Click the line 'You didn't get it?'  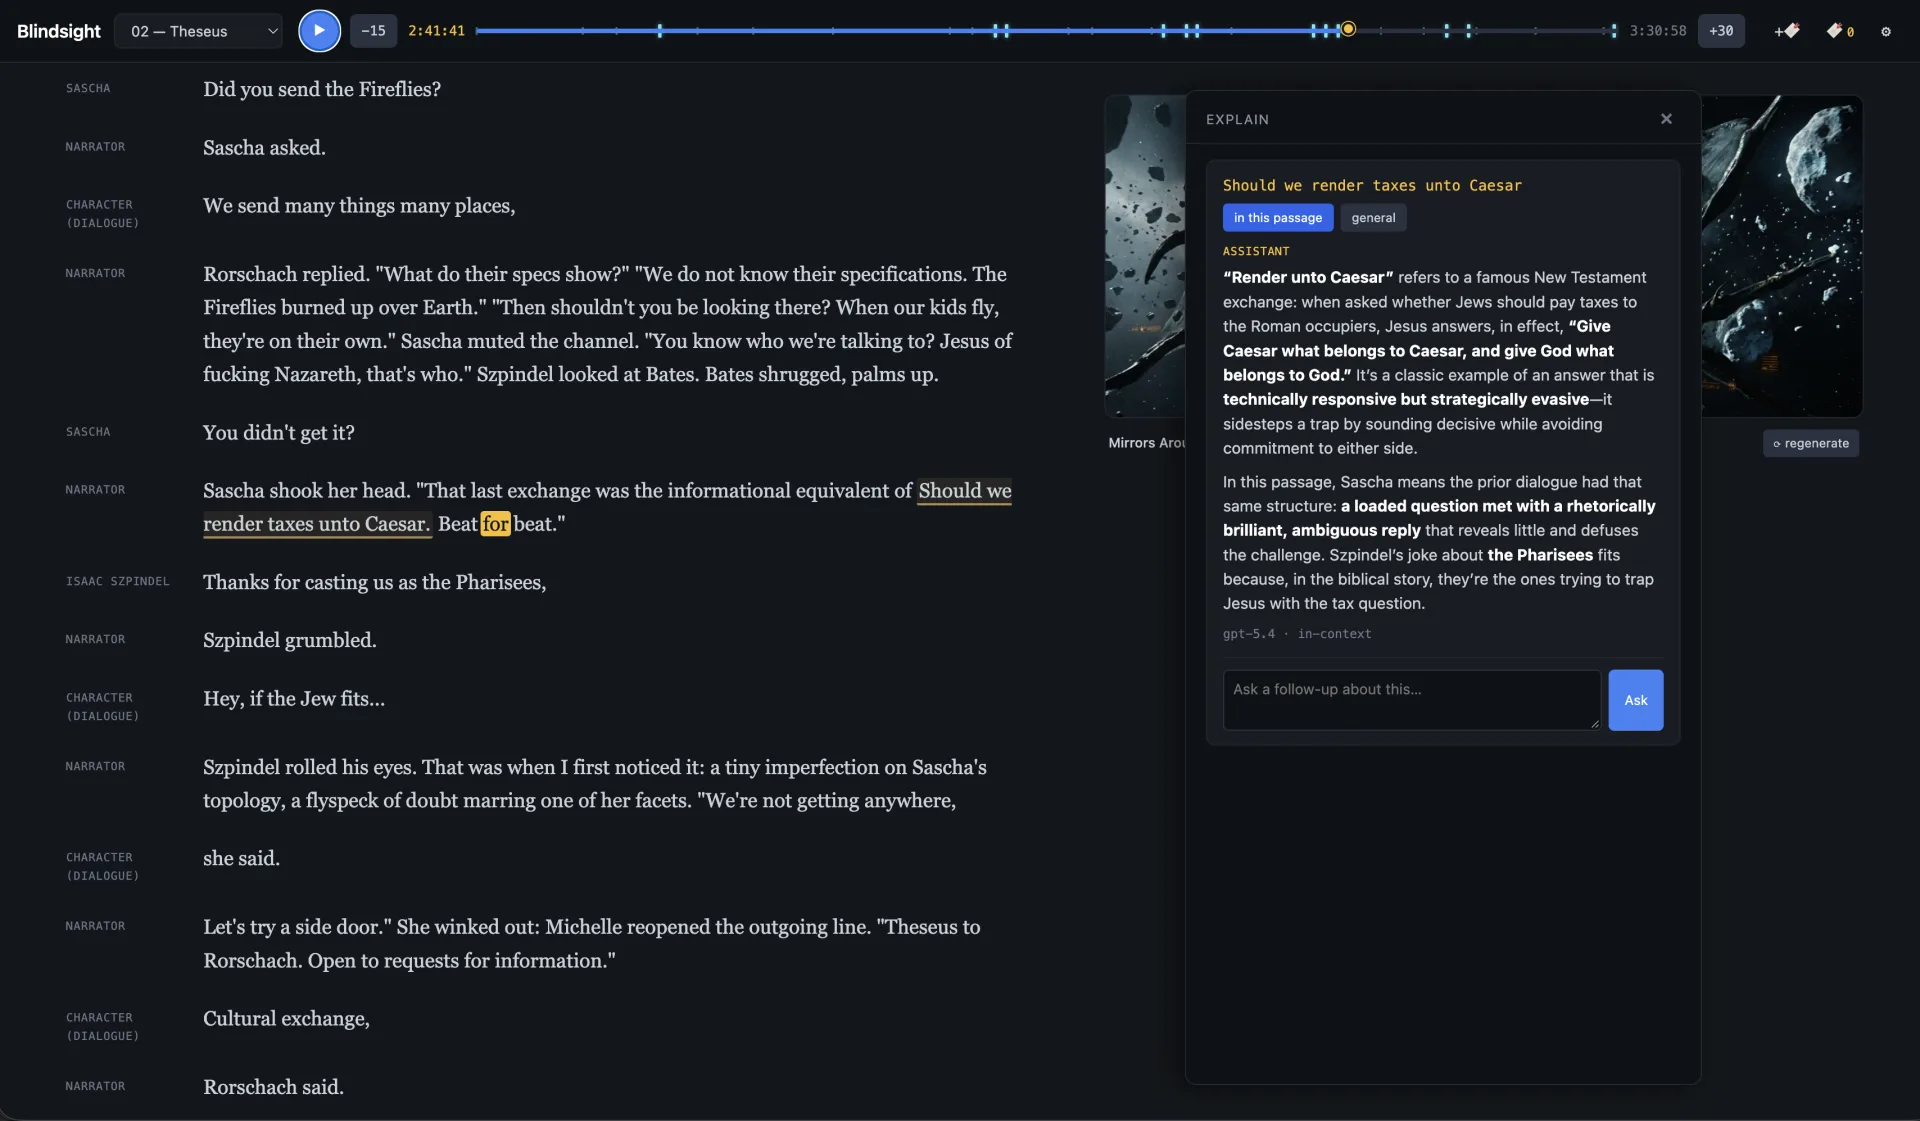[x=279, y=433]
